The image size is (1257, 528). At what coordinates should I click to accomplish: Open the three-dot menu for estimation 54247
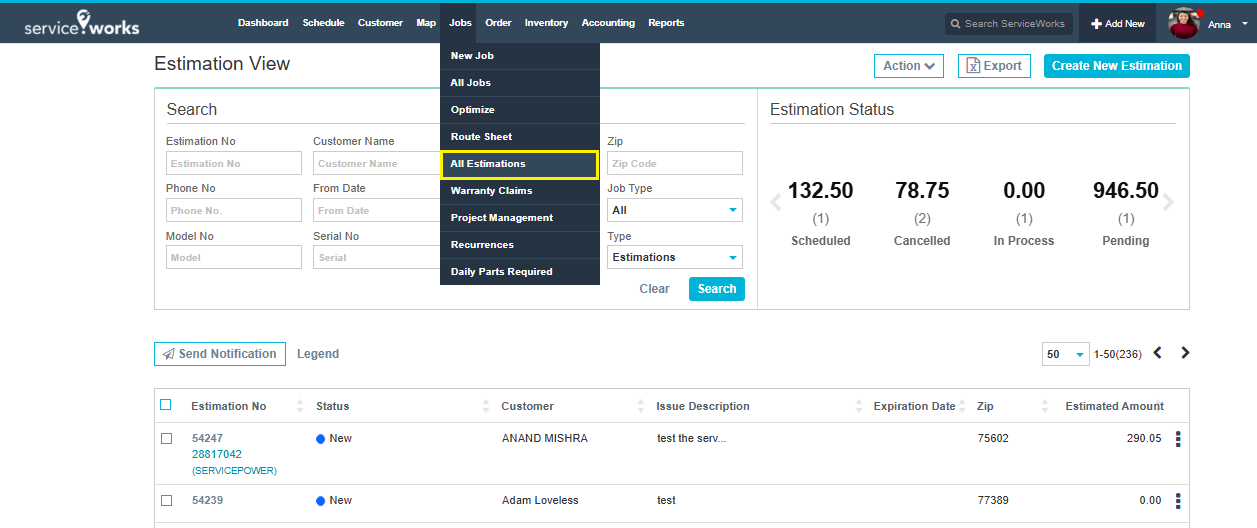pos(1177,439)
